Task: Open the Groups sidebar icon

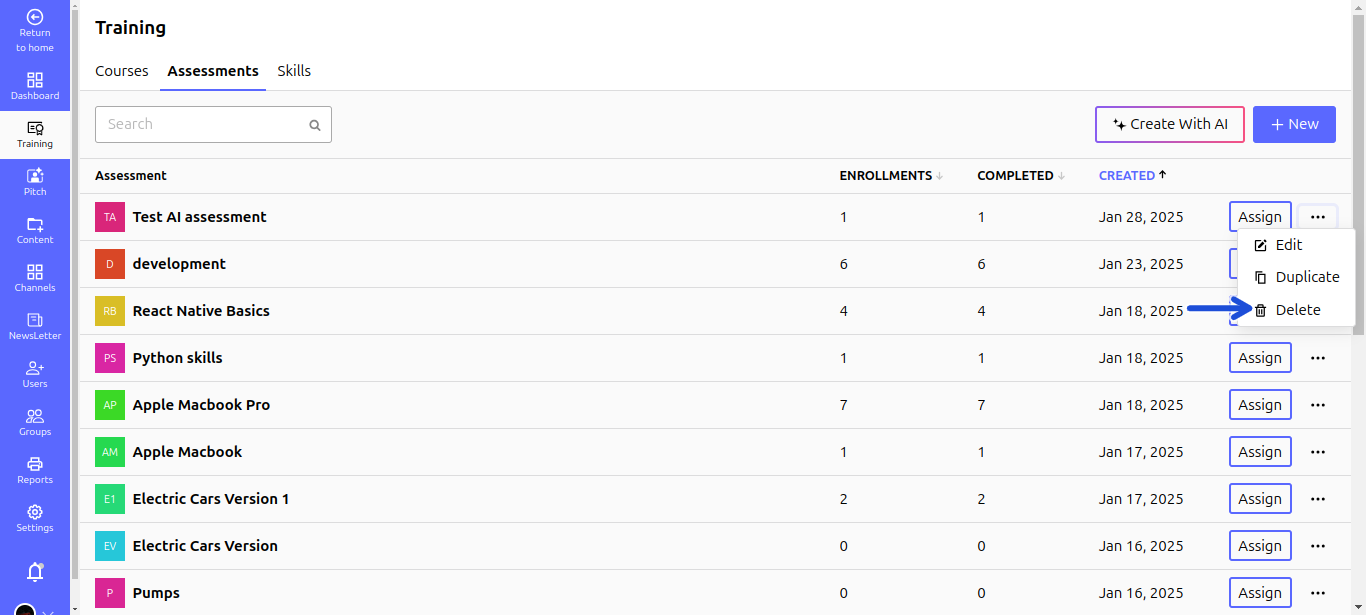Action: coord(35,422)
